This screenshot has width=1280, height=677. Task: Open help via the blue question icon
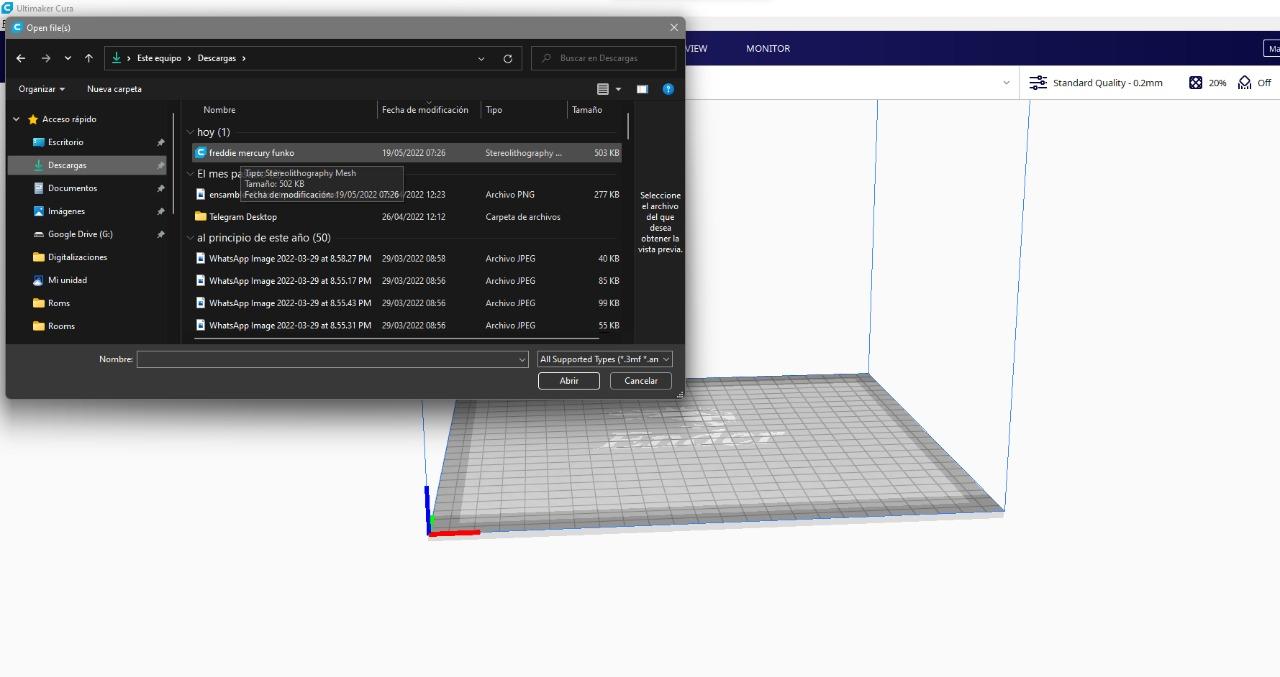tap(668, 89)
